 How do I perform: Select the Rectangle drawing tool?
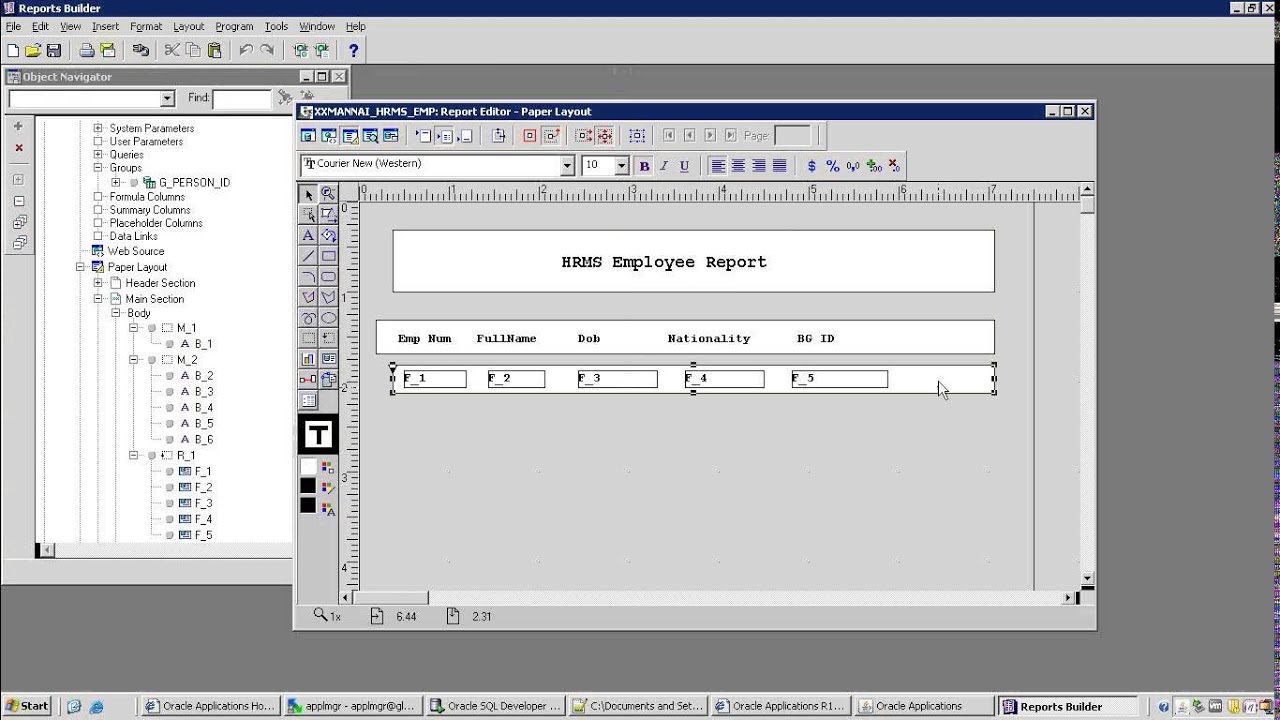point(328,256)
